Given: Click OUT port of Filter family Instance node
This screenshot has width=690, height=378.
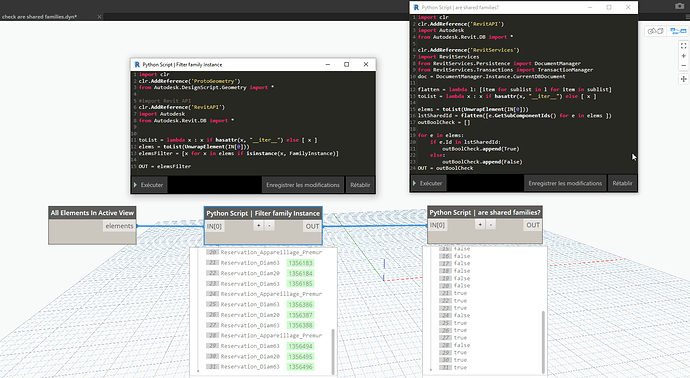Looking at the screenshot, I should [x=312, y=226].
